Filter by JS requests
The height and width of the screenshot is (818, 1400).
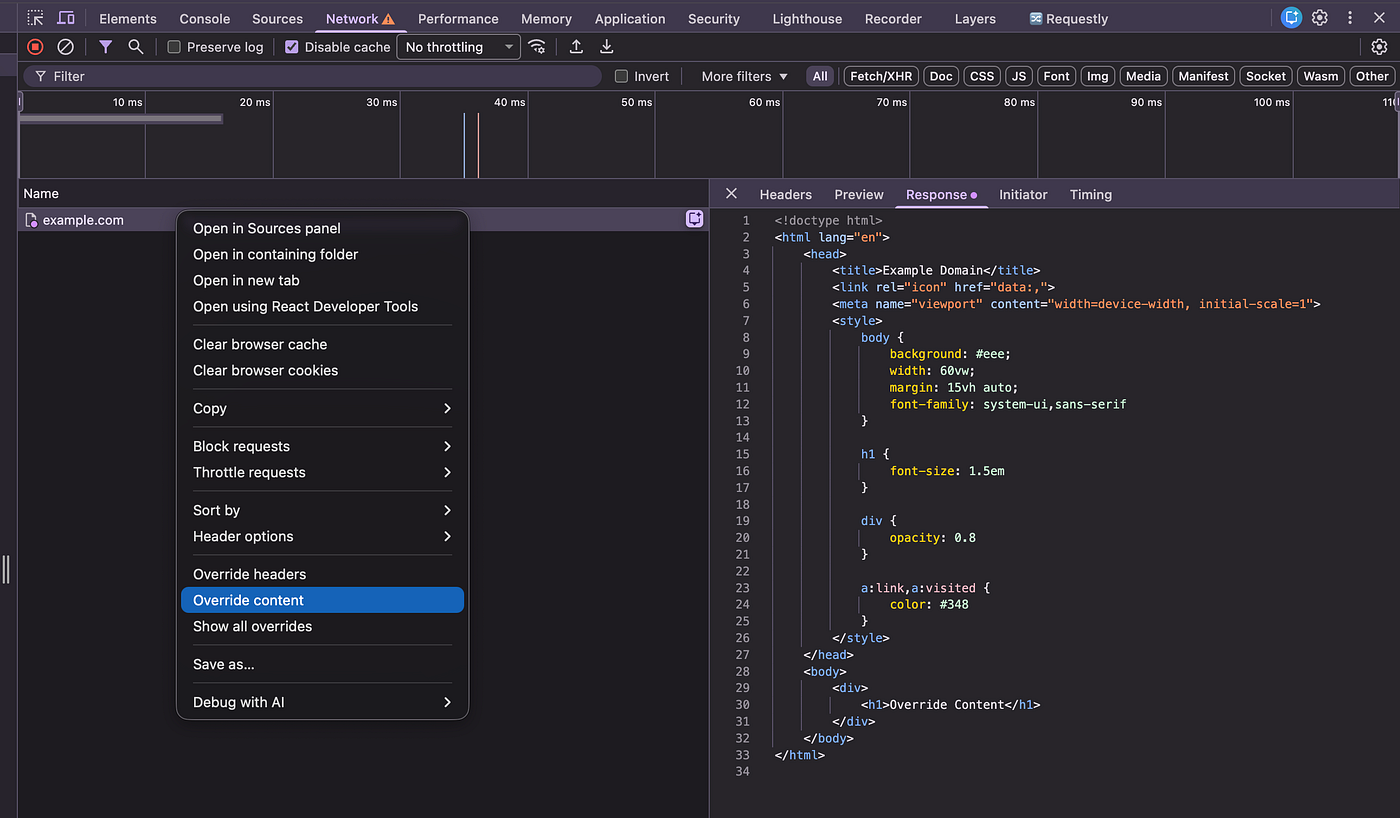click(1019, 76)
